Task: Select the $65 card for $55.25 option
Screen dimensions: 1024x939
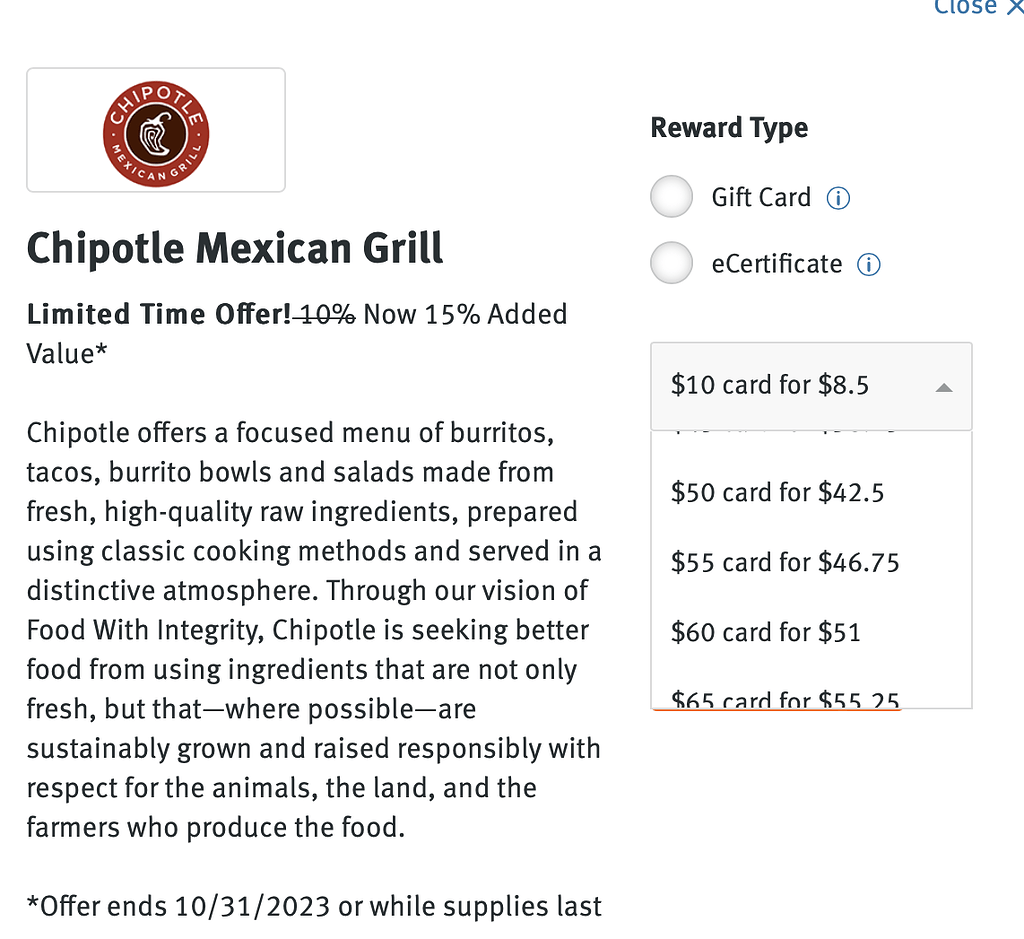Action: 785,698
